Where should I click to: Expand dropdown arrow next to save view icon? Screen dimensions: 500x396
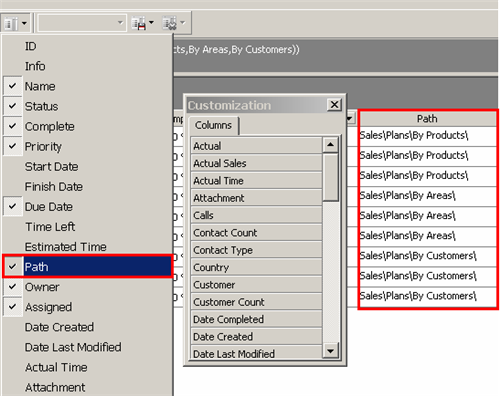click(151, 23)
